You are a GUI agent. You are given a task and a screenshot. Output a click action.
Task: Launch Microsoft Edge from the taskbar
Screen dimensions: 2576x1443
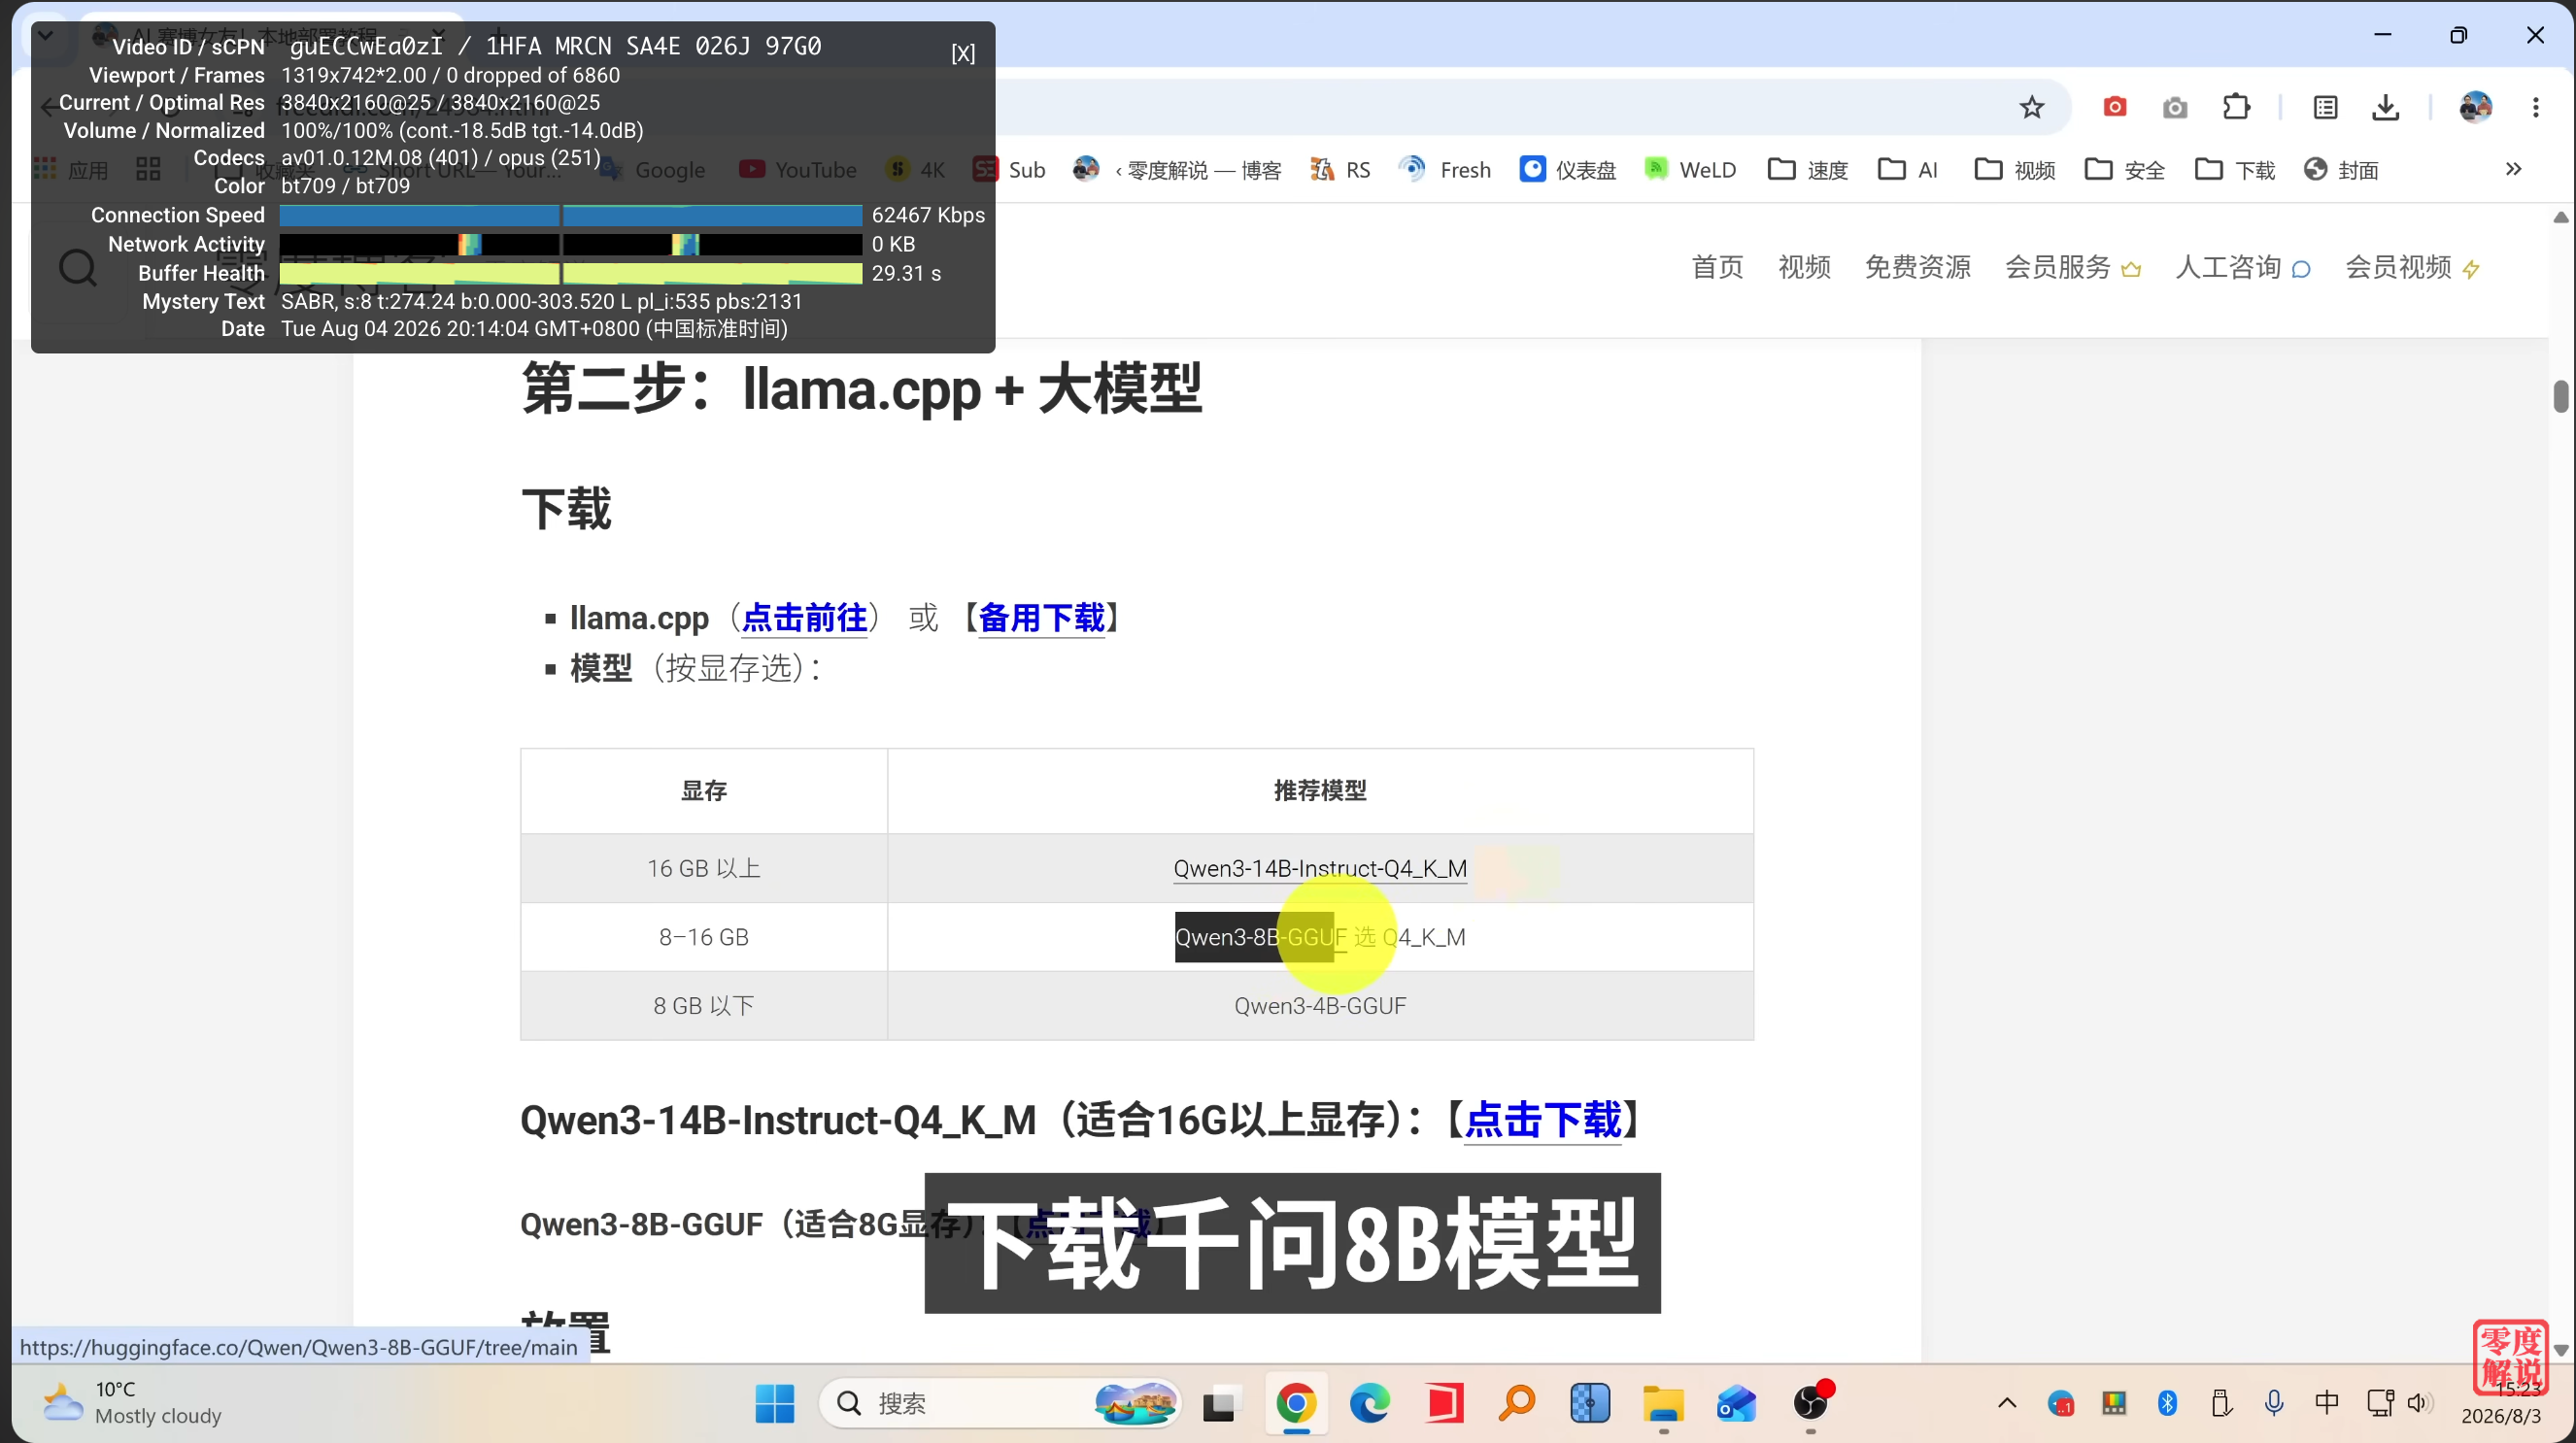pyautogui.click(x=1370, y=1403)
